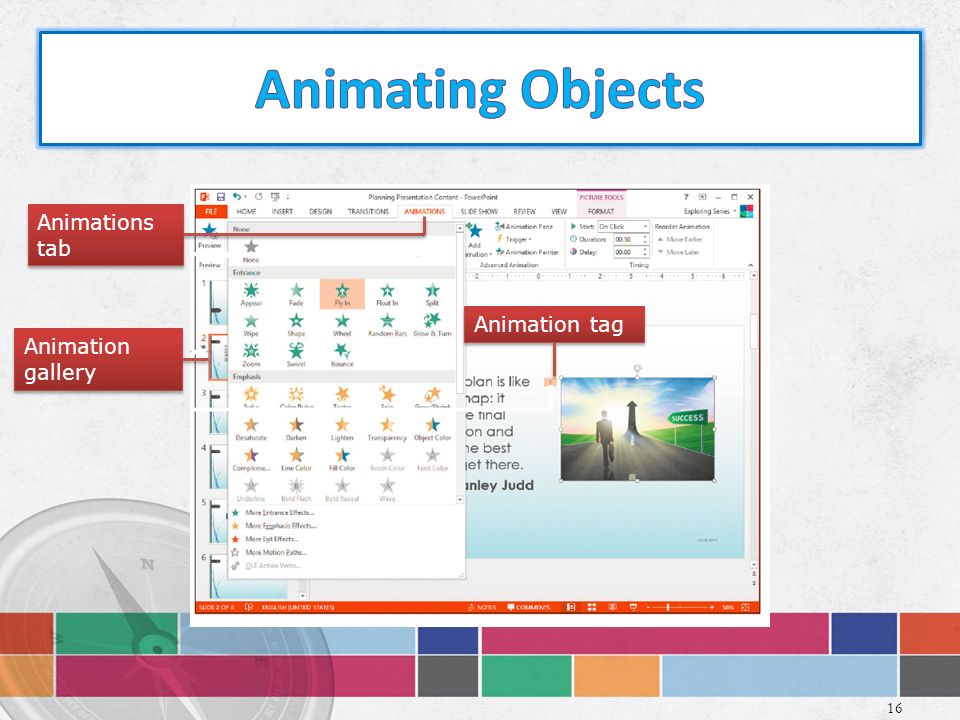
Task: Choose the Wipe entrance animation
Action: (251, 325)
